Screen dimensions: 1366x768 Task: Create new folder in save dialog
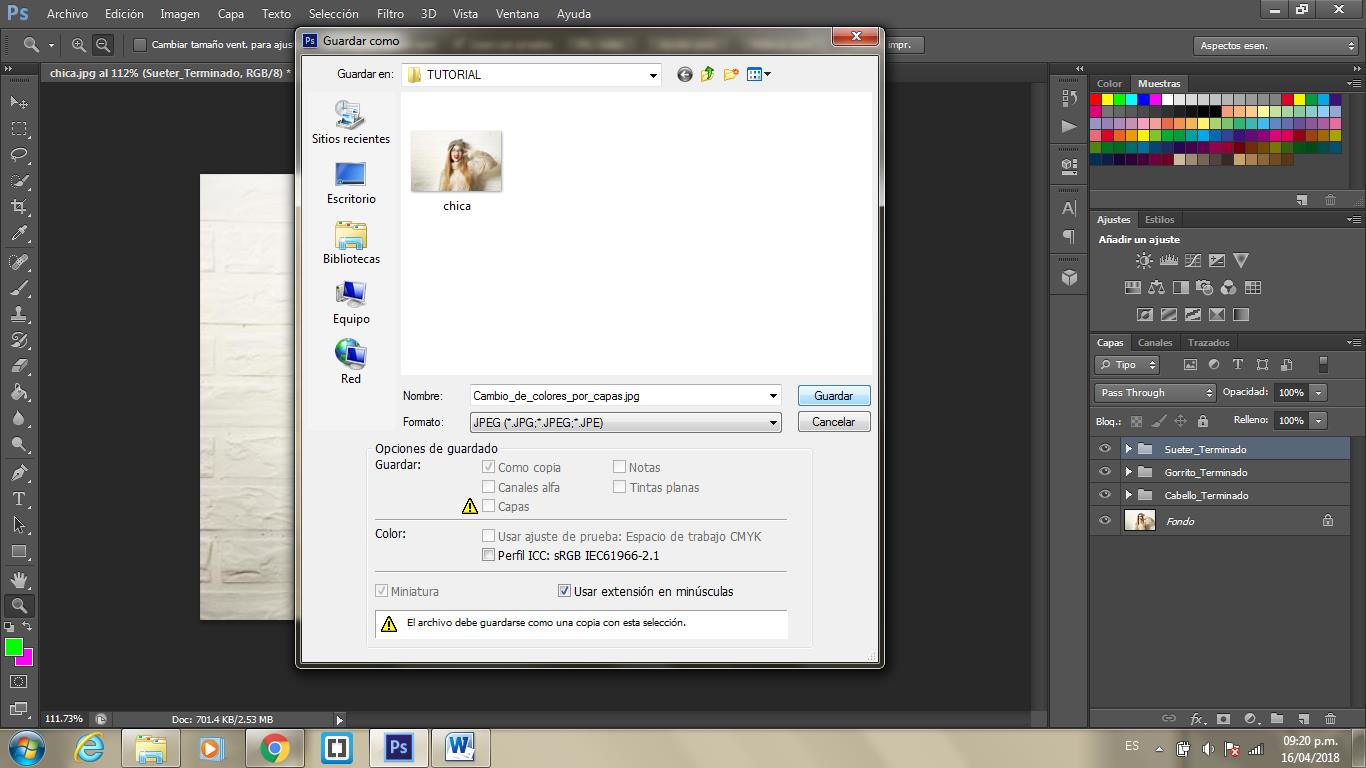pyautogui.click(x=731, y=74)
